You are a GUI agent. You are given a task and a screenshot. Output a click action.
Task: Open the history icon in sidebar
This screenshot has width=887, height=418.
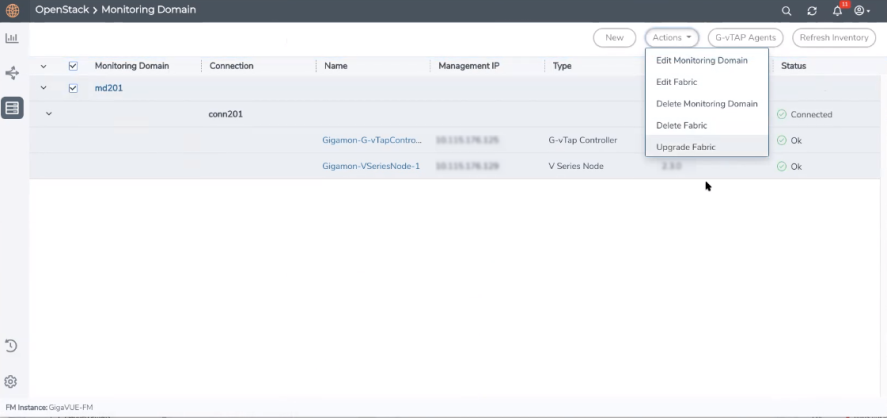click(x=12, y=346)
